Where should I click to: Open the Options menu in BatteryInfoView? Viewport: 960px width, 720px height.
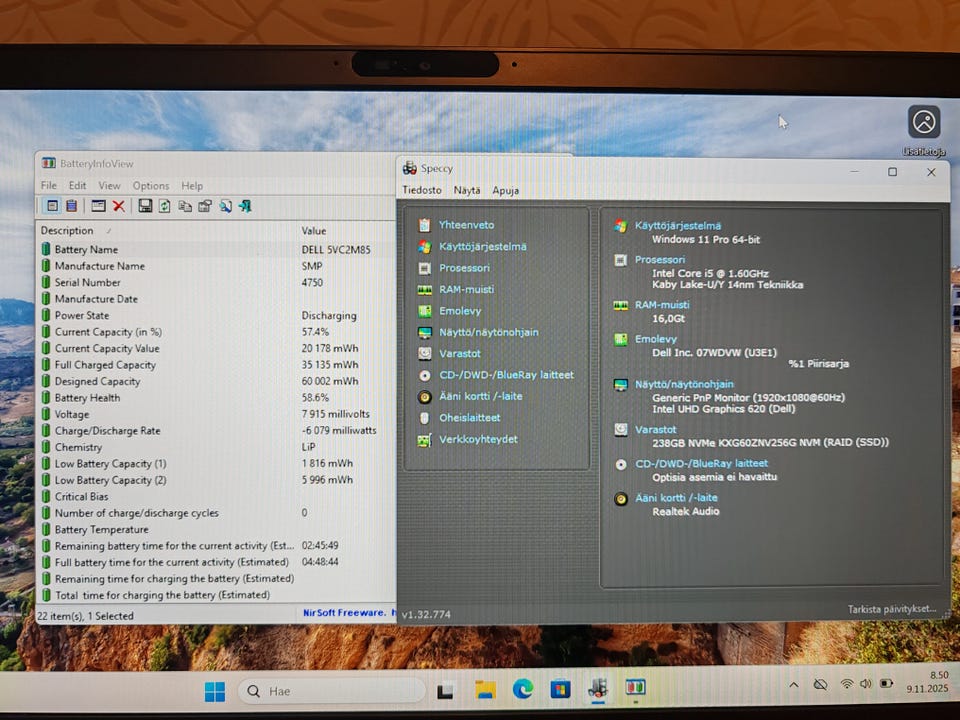click(x=151, y=186)
